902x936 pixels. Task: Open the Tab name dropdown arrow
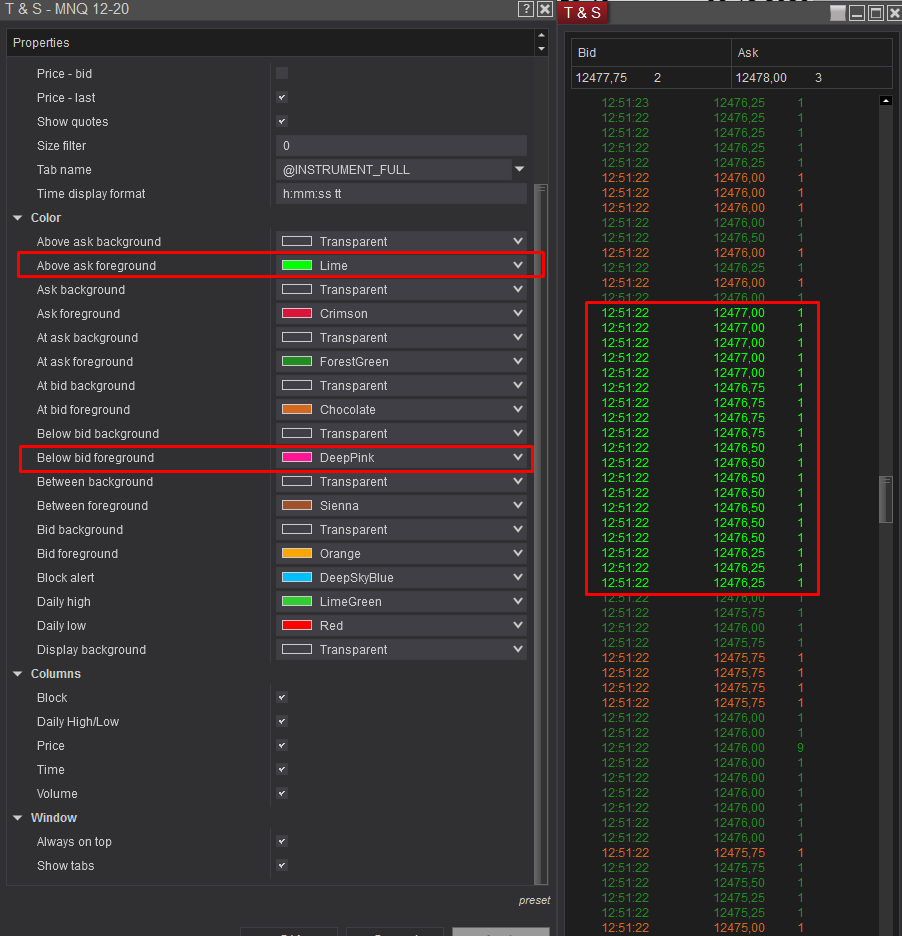(x=519, y=170)
